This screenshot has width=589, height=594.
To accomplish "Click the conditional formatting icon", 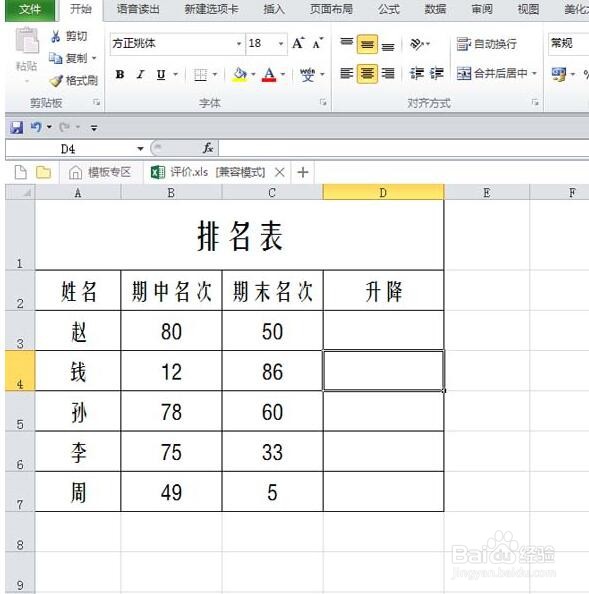I will coord(559,74).
